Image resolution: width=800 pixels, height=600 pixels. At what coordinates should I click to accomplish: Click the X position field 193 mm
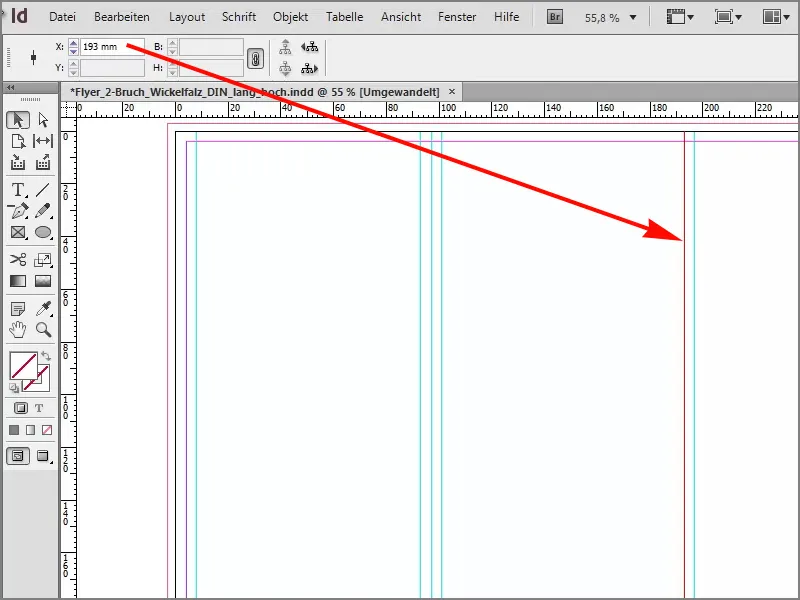point(112,46)
